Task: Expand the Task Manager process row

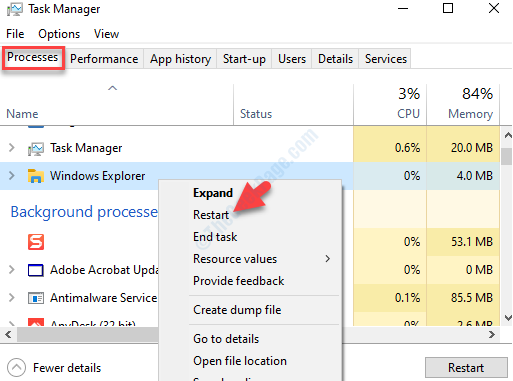Action: tap(12, 147)
